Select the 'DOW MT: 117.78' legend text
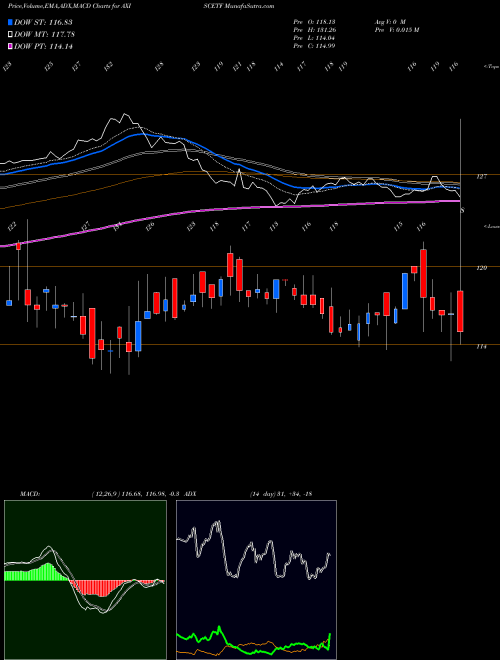This screenshot has height=660, width=500. tap(44, 35)
